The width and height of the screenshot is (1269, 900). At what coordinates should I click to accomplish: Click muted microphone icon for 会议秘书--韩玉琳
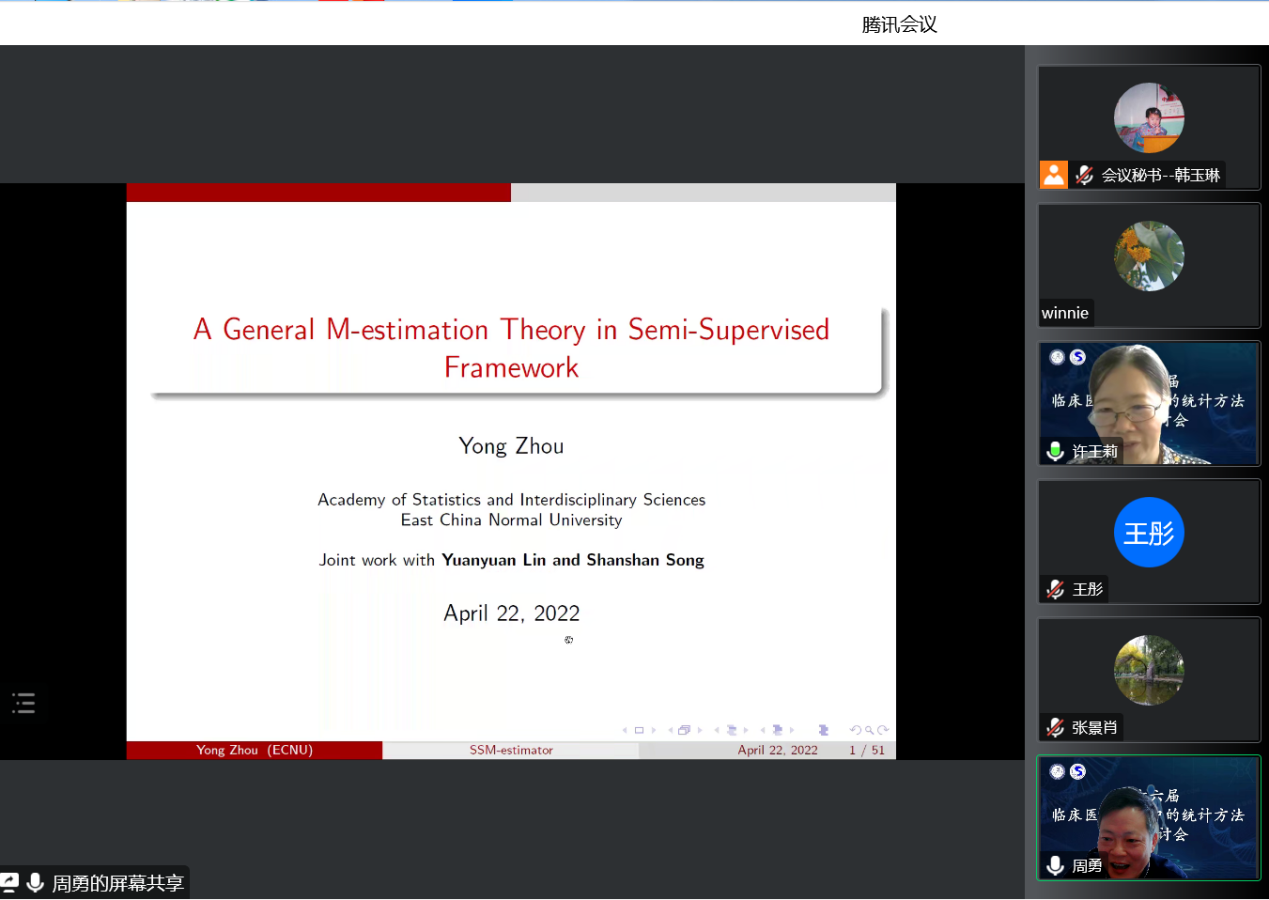[x=1084, y=175]
